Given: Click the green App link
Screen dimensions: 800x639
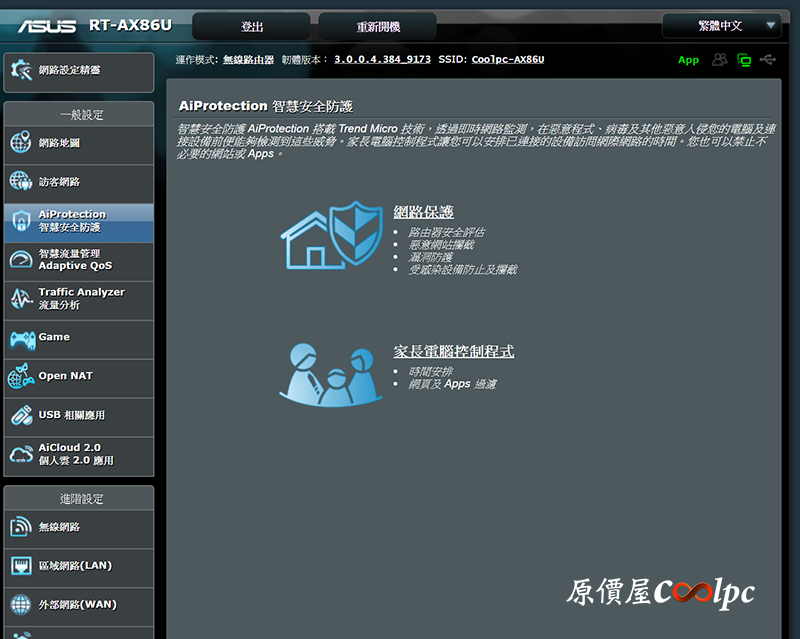Looking at the screenshot, I should point(688,60).
